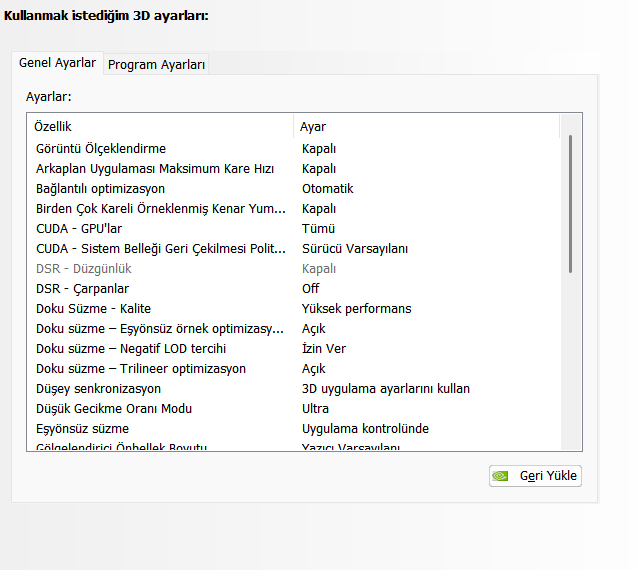Click the Ayar column header
Image resolution: width=638 pixels, height=578 pixels.
313,127
